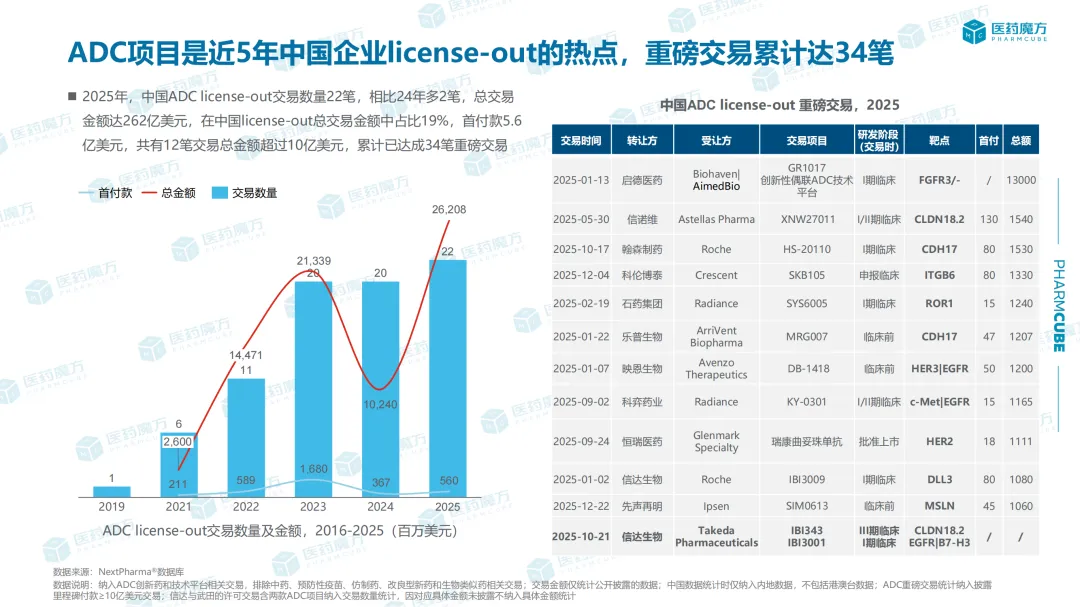Click the 2024 axis label
Screen dimensions: 1080x607
tap(380, 506)
